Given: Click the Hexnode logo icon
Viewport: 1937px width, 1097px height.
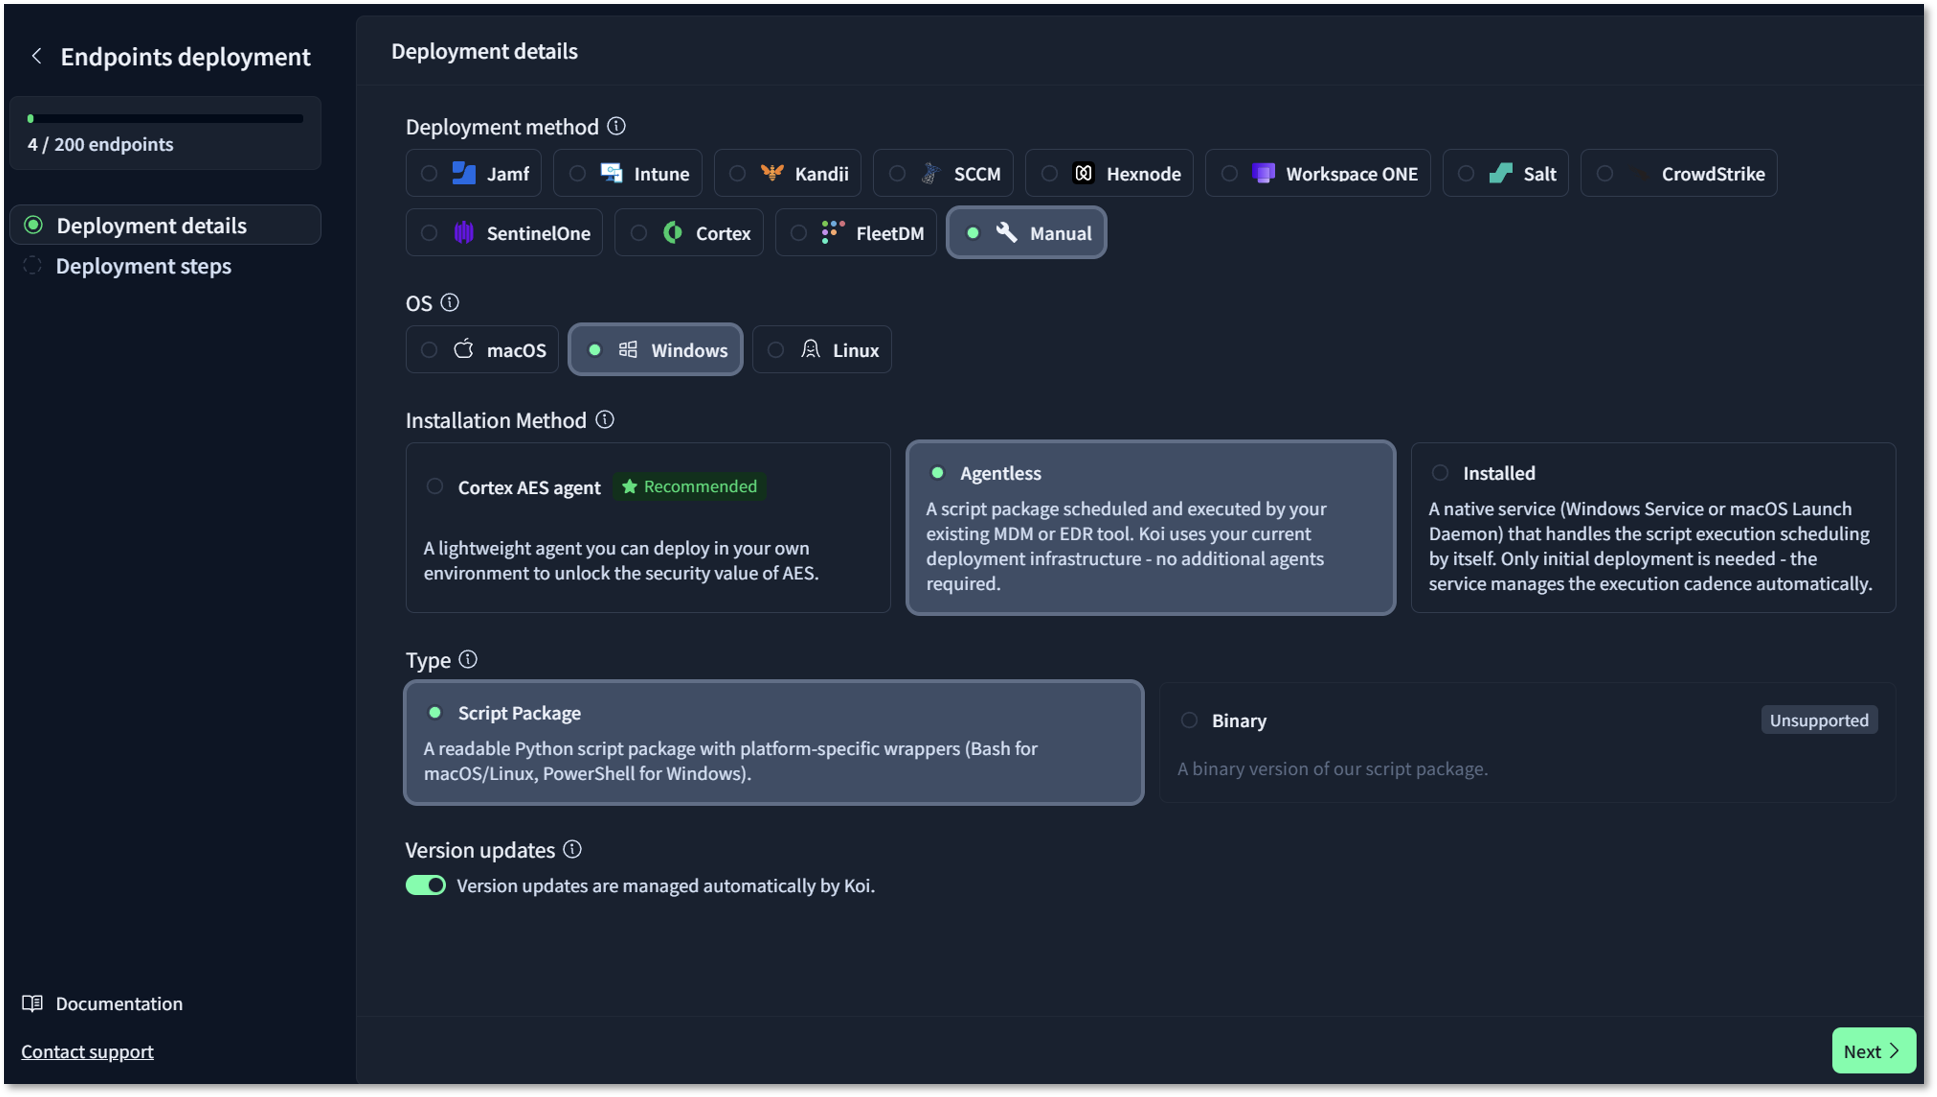Looking at the screenshot, I should (x=1084, y=173).
